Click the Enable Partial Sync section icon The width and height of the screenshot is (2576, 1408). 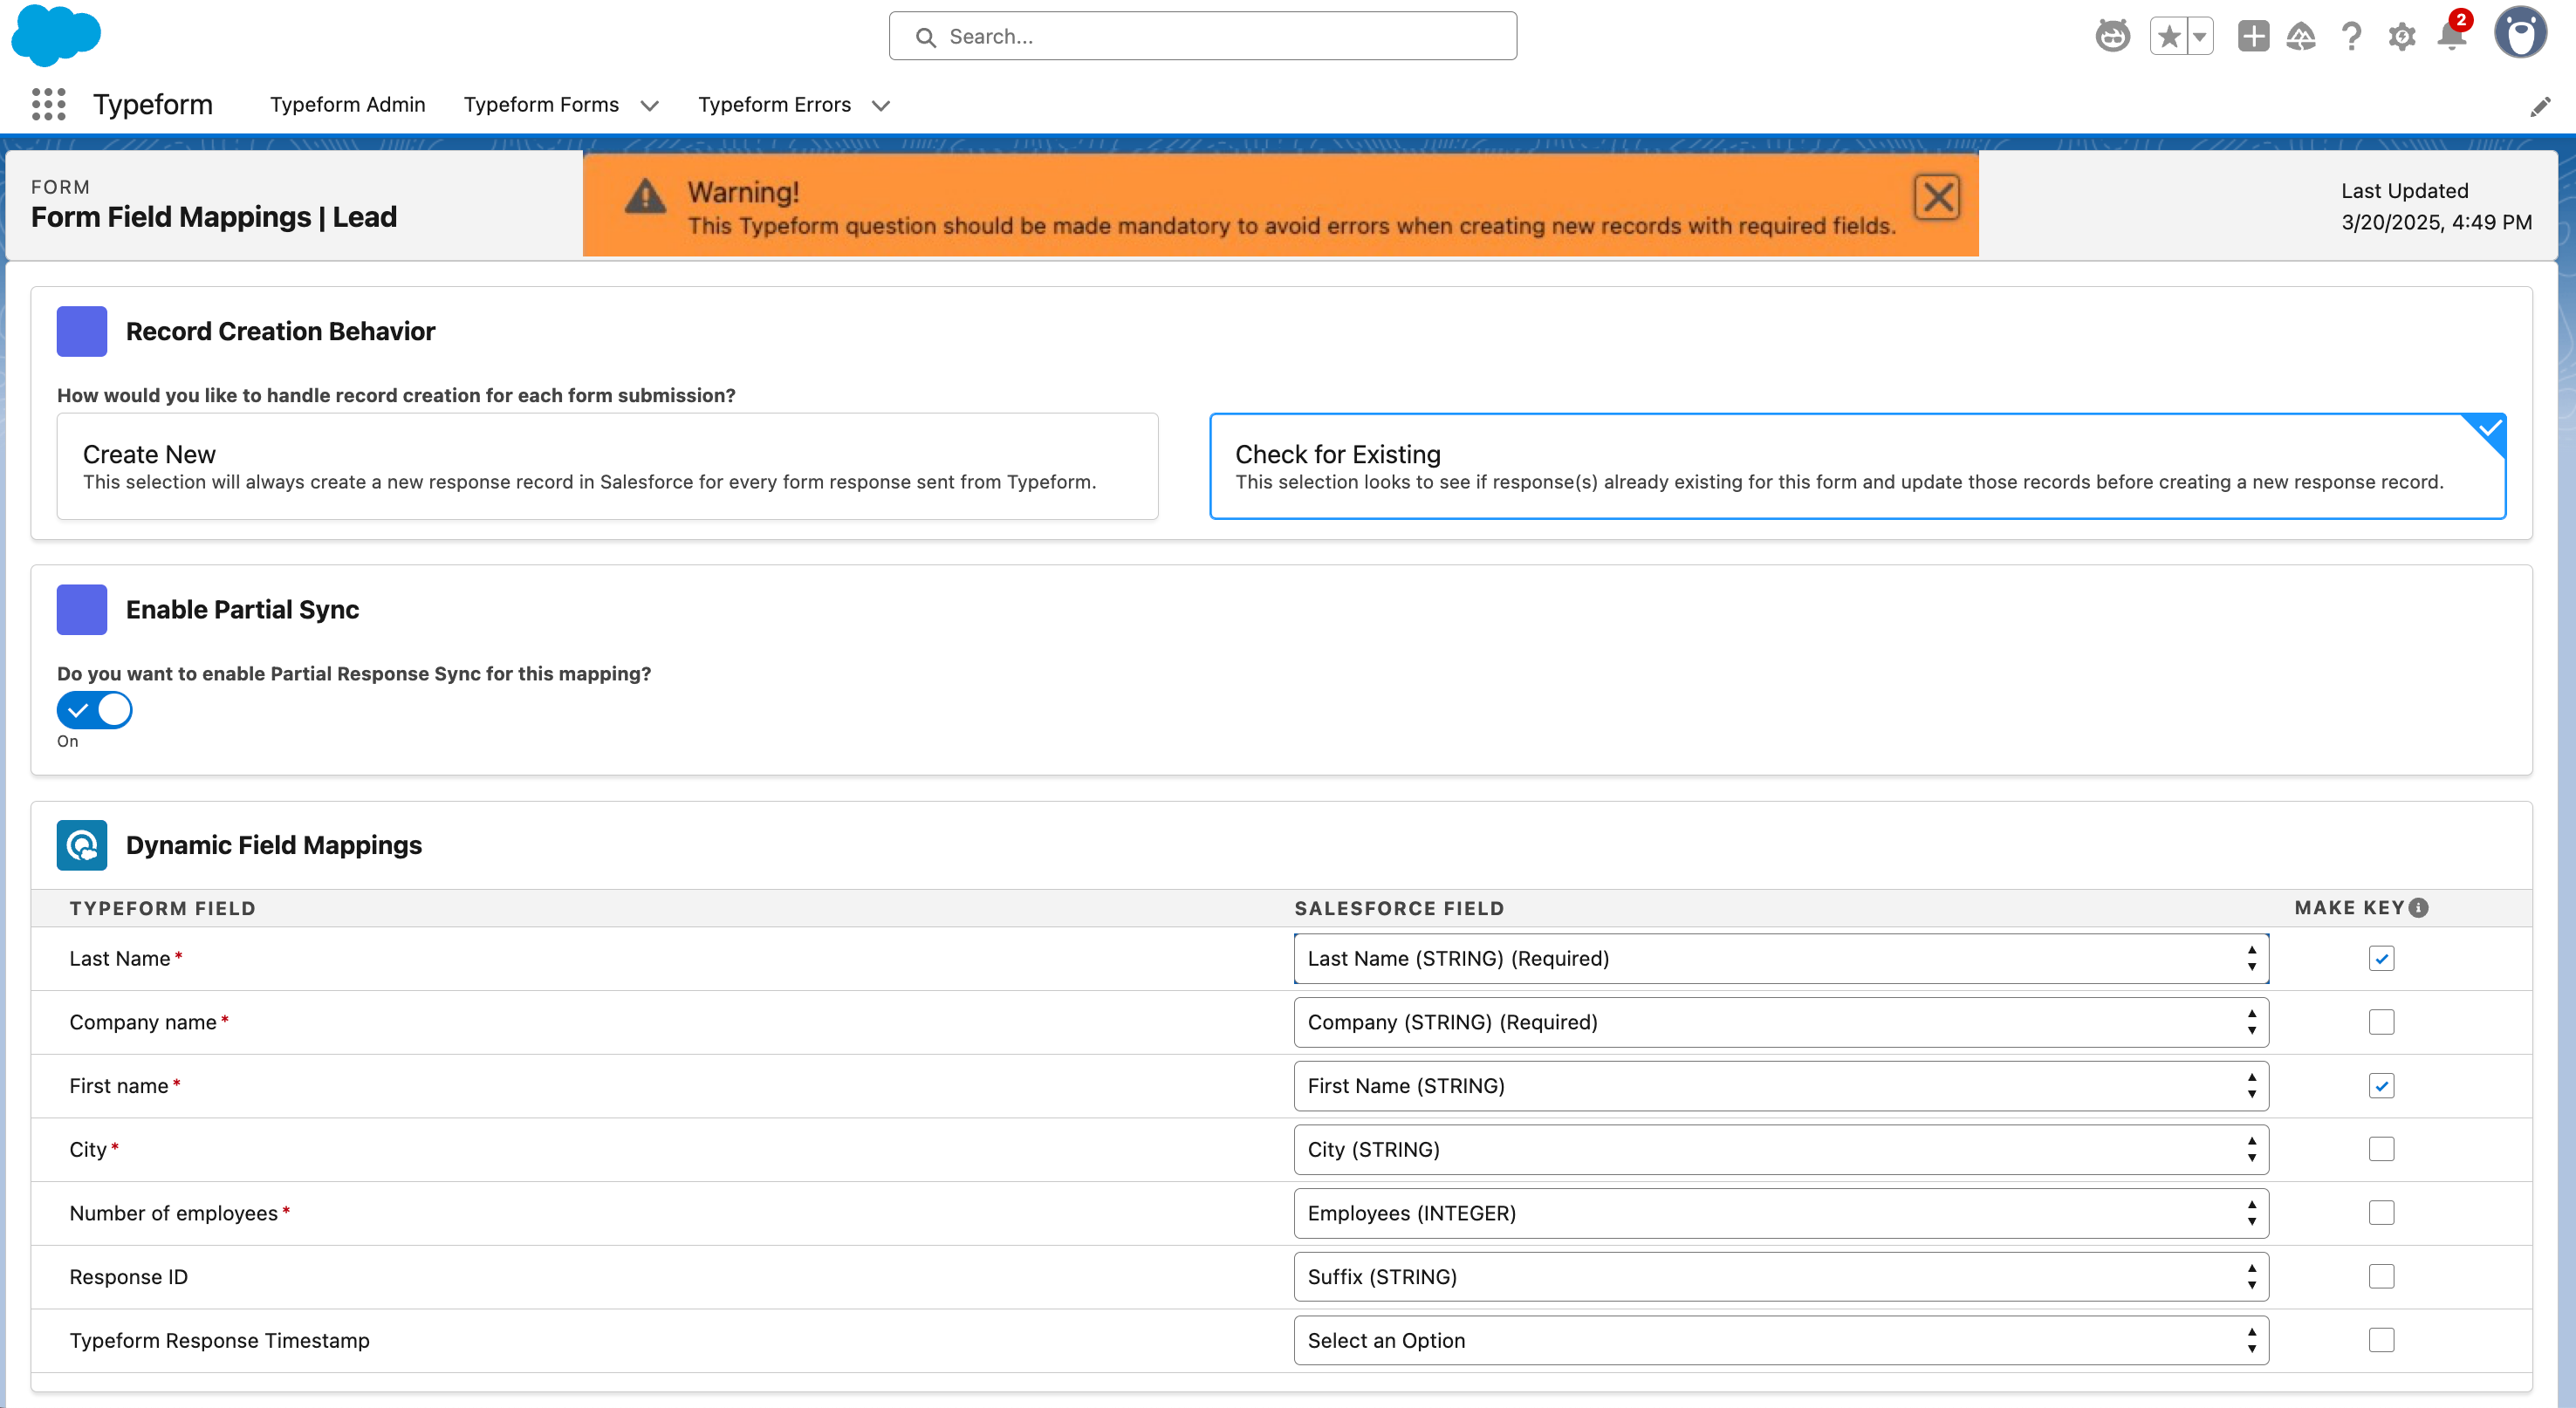(82, 609)
